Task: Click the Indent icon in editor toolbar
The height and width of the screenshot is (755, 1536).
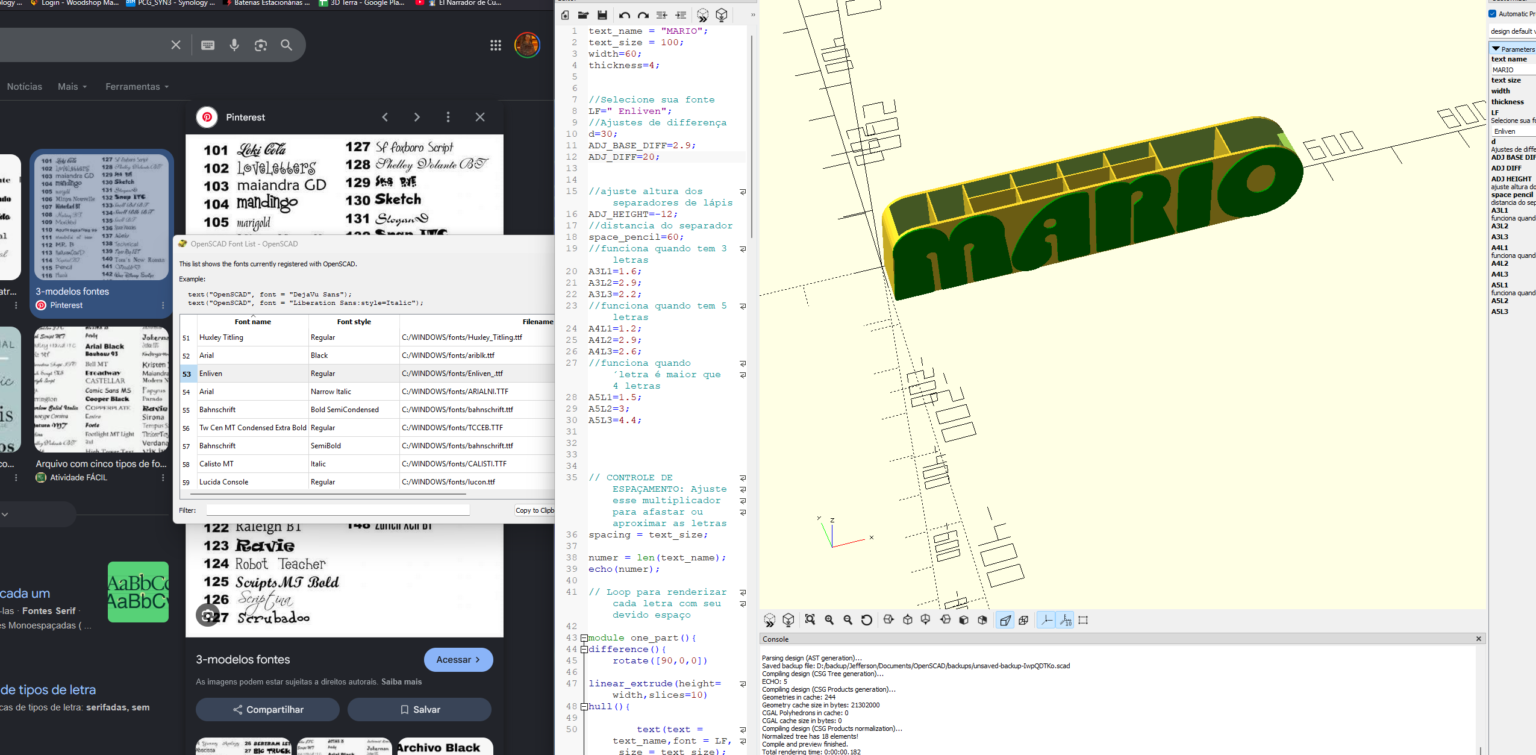Action: click(681, 15)
